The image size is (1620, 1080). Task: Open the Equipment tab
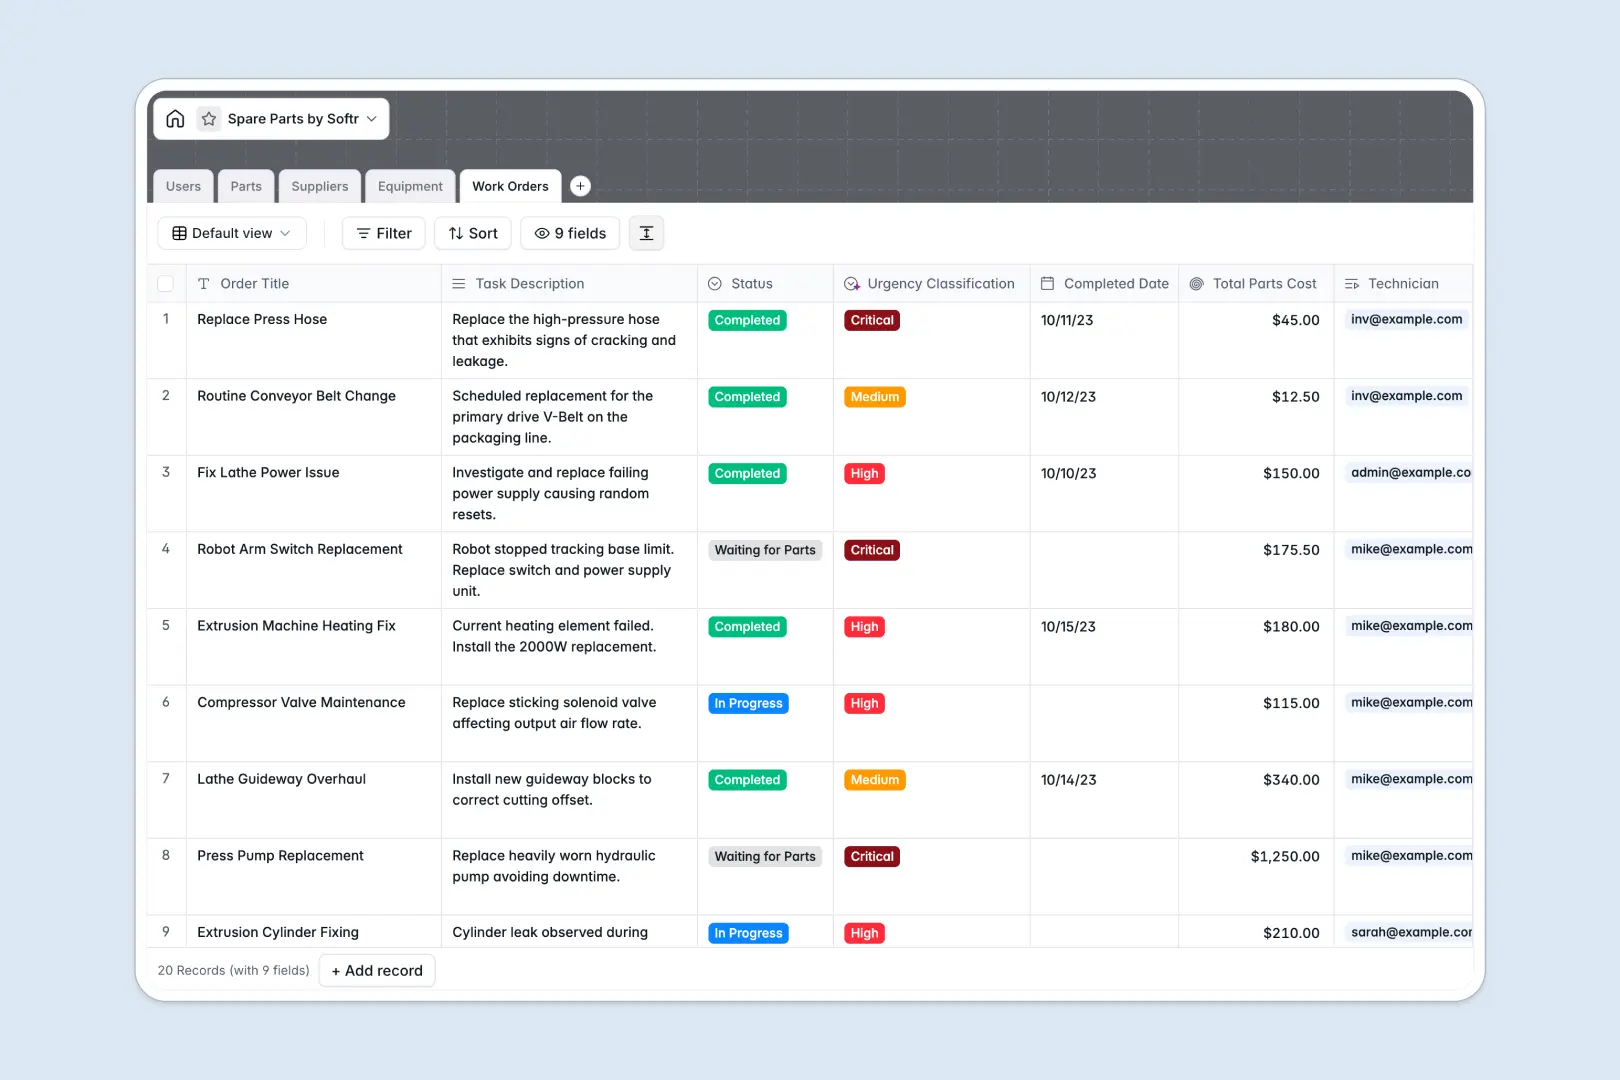(x=410, y=186)
